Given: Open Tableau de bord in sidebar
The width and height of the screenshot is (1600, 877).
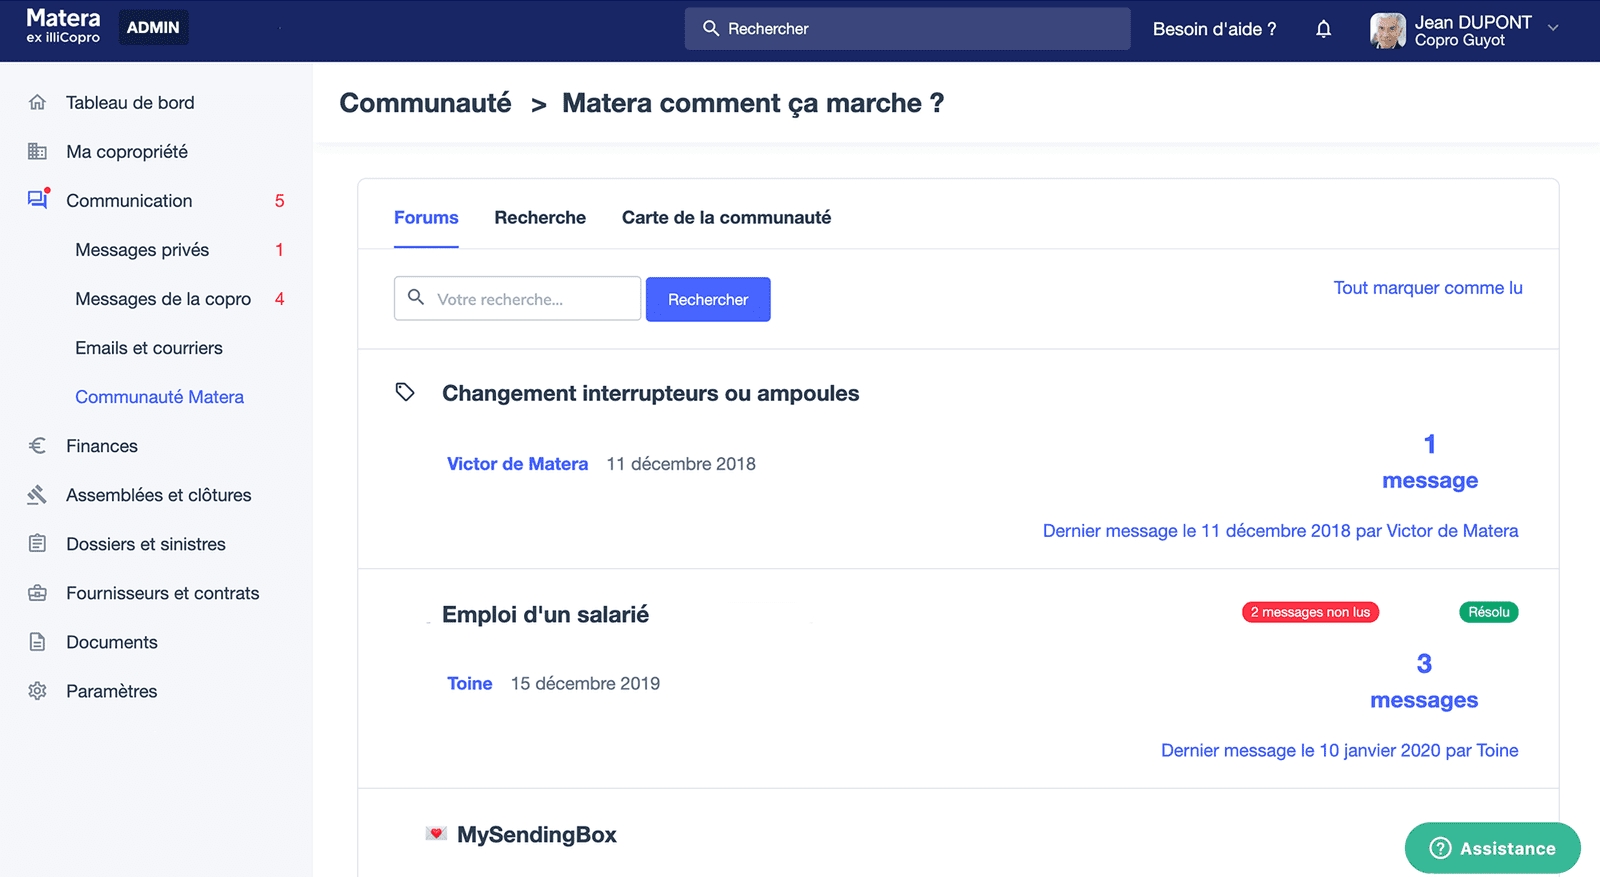Looking at the screenshot, I should point(130,102).
